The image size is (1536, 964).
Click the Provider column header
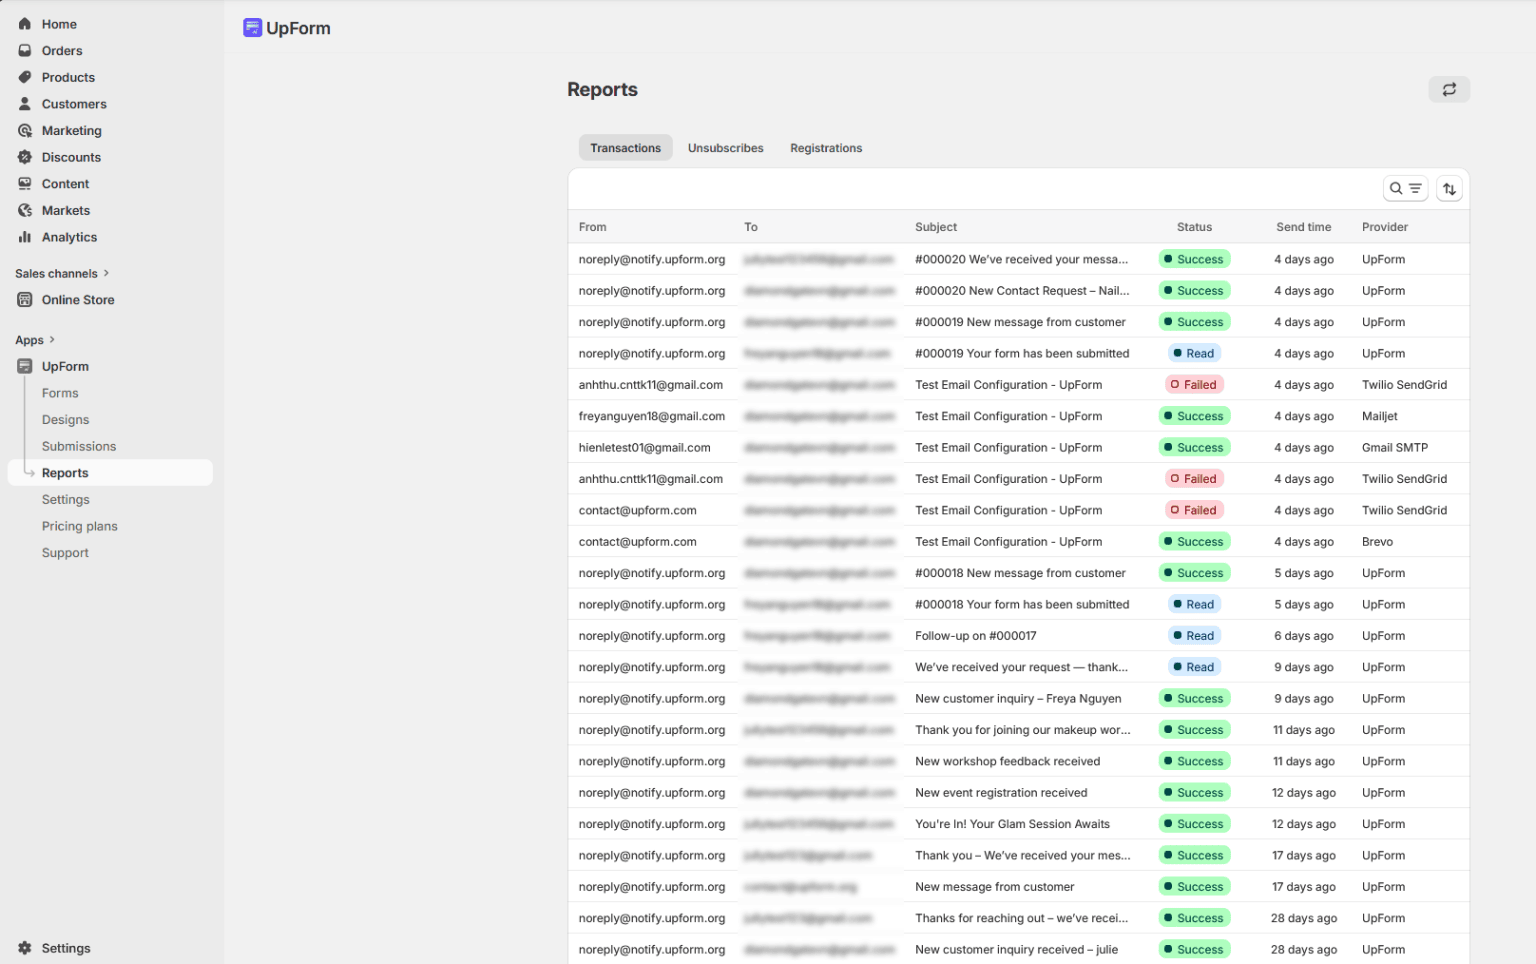(1384, 227)
